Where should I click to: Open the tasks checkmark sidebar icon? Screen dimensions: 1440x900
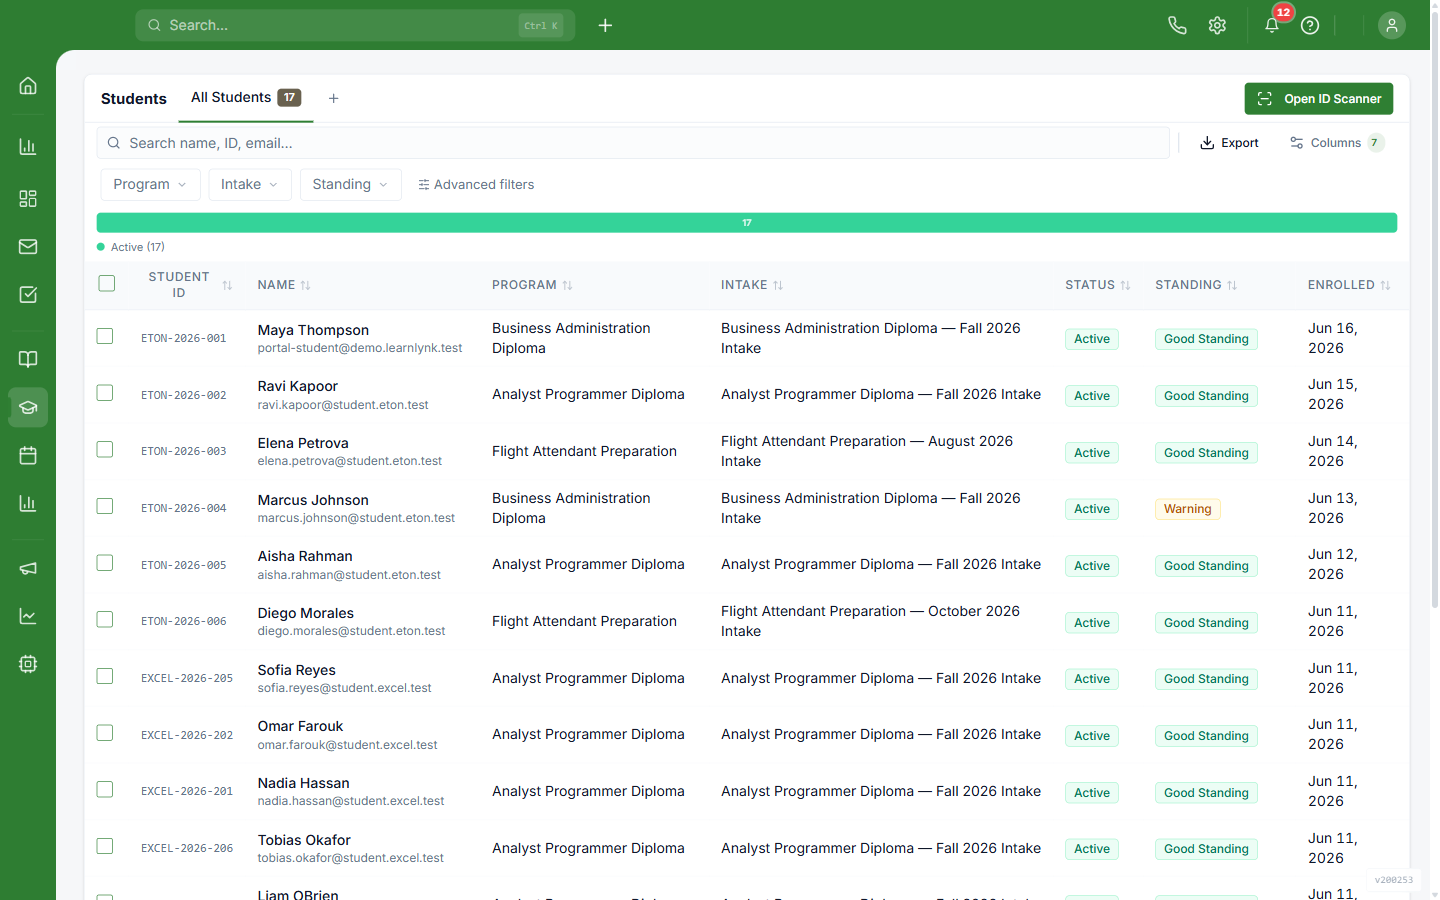(x=28, y=294)
